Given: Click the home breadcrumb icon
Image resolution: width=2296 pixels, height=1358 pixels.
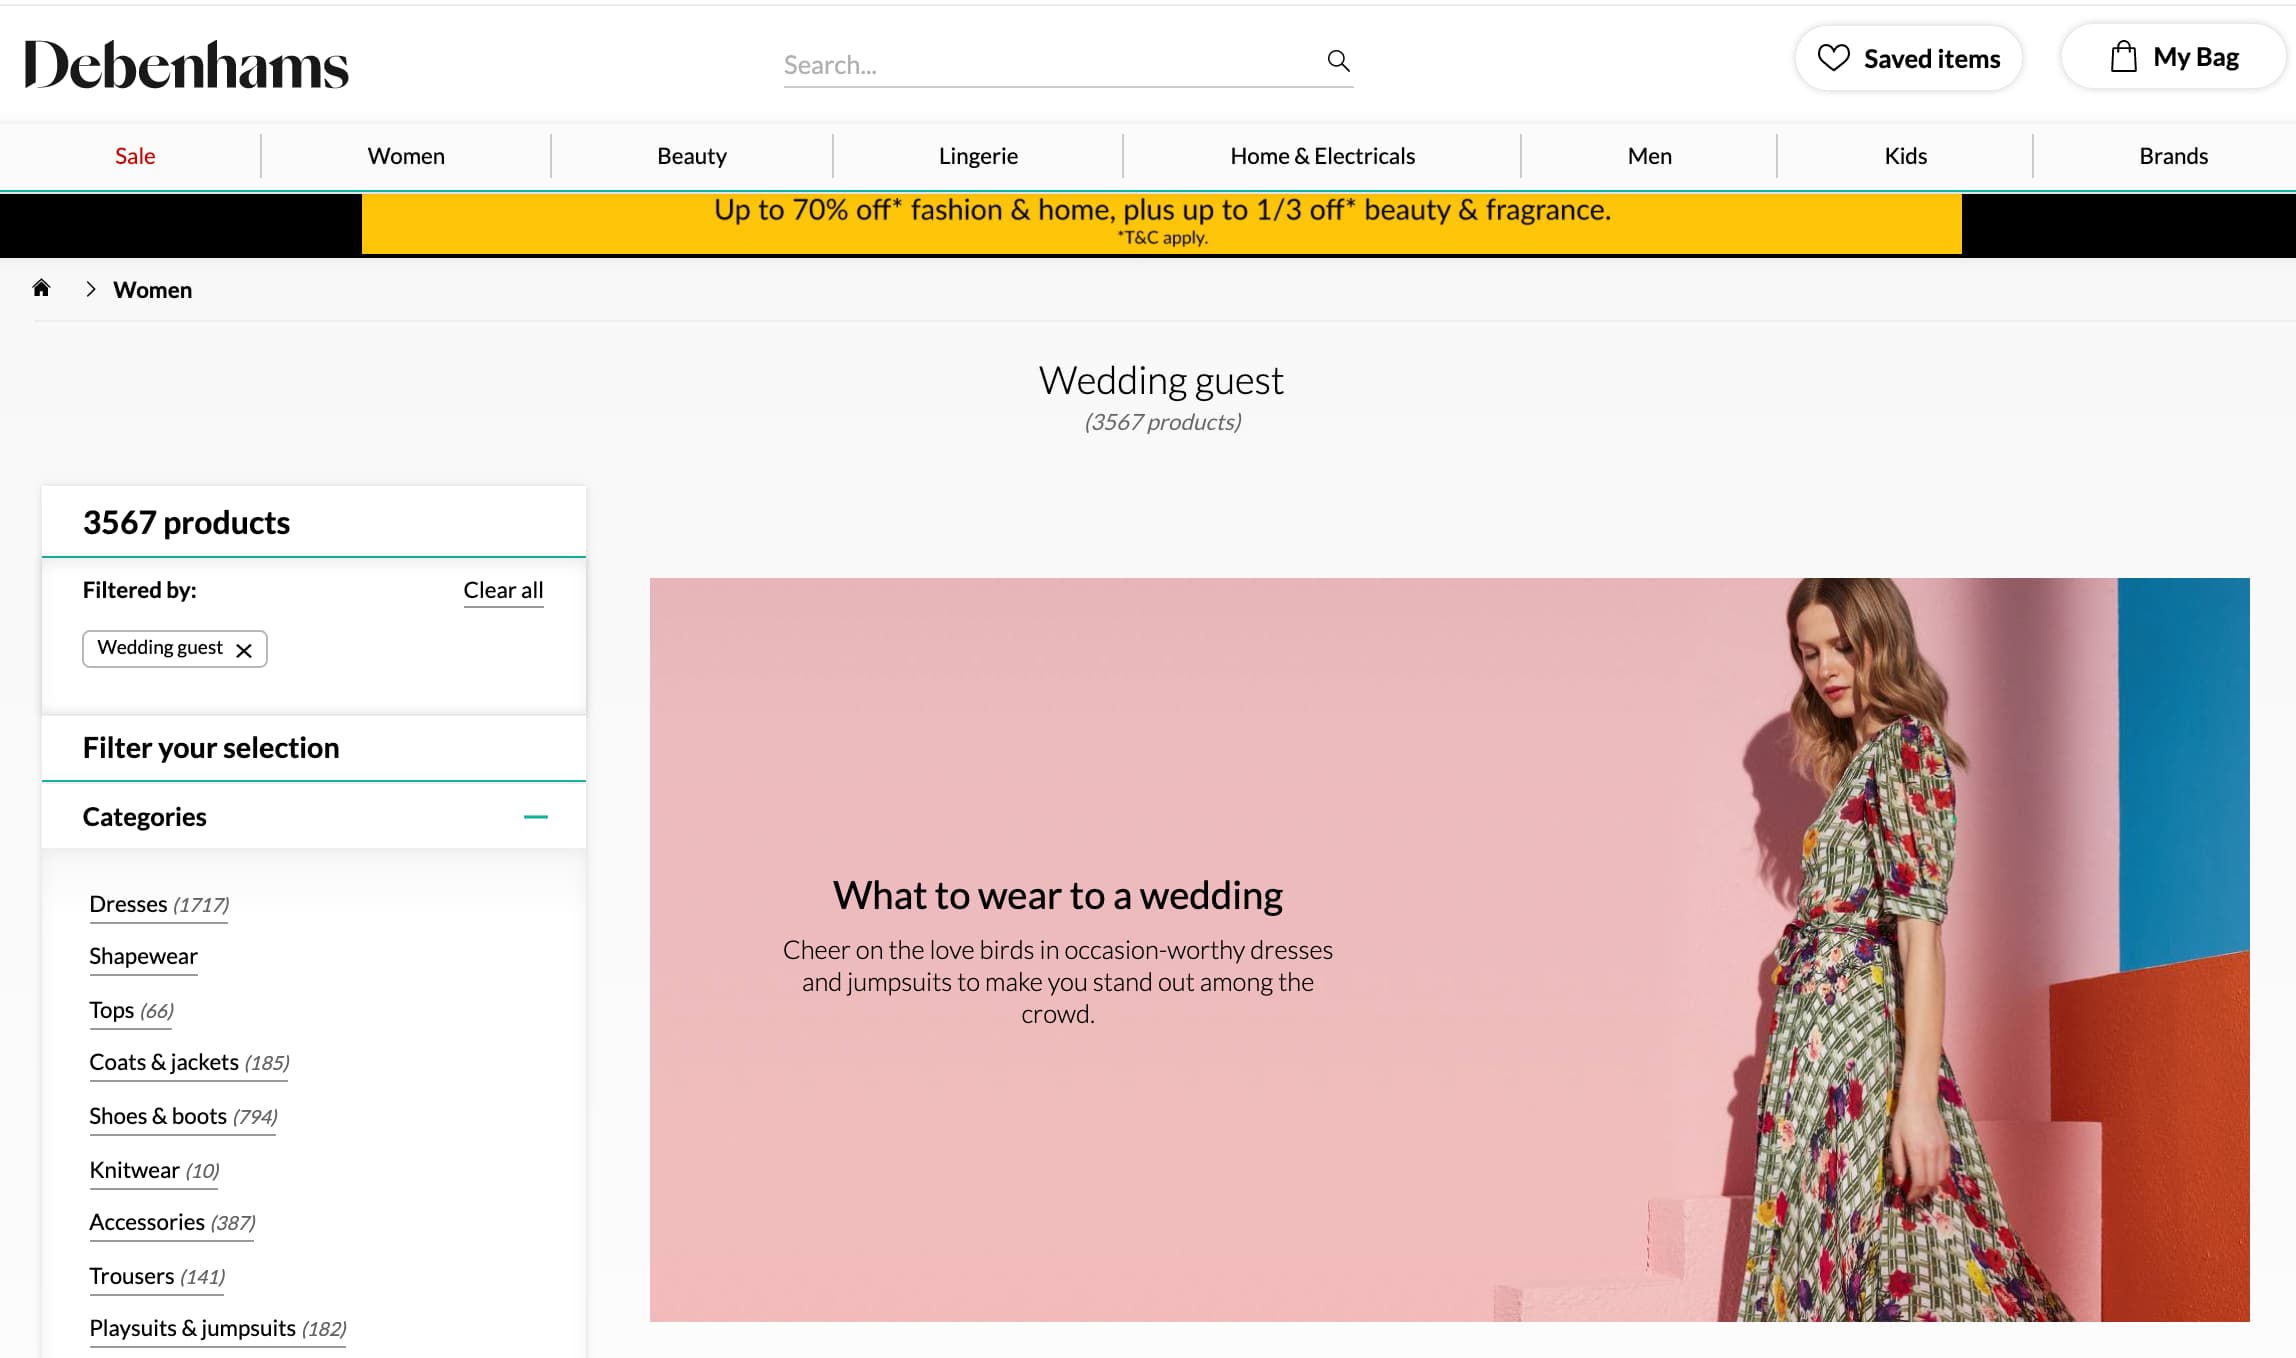Looking at the screenshot, I should 44,288.
